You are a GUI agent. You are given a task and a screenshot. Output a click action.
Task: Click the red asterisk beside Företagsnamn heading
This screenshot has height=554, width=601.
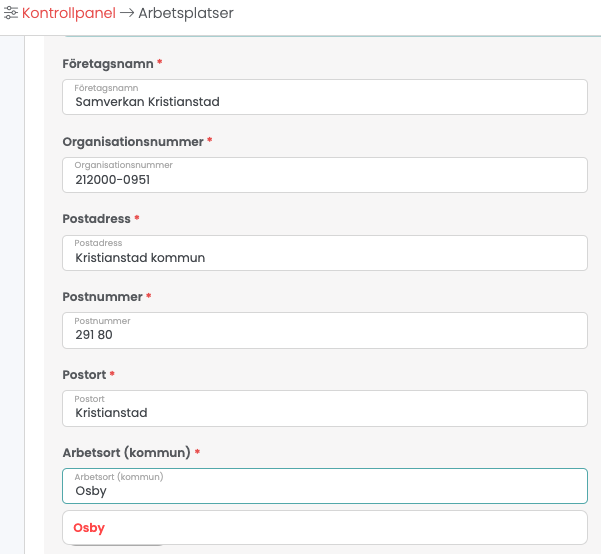(x=160, y=62)
